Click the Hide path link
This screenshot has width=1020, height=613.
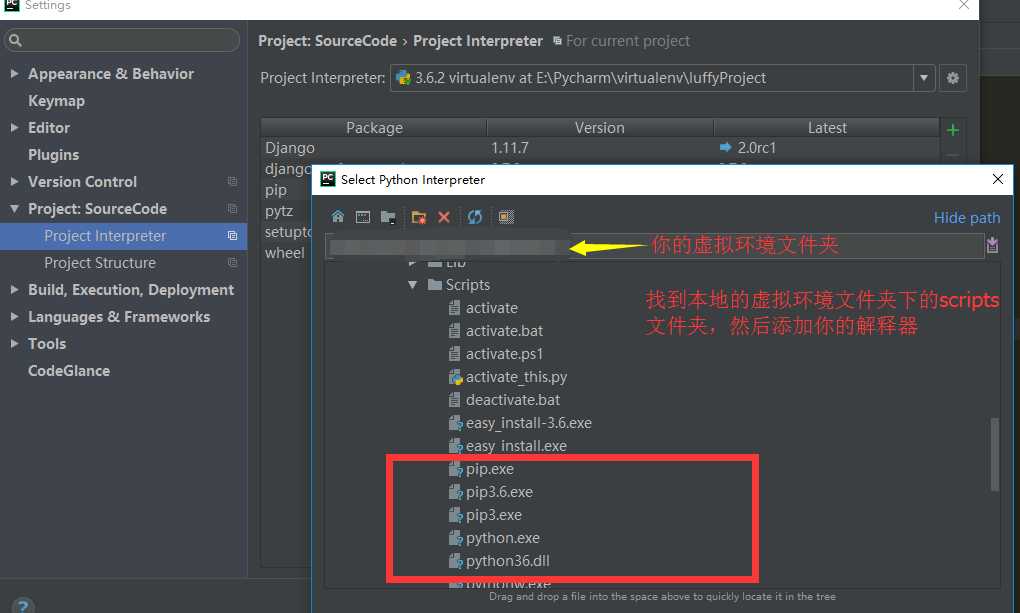(x=967, y=217)
